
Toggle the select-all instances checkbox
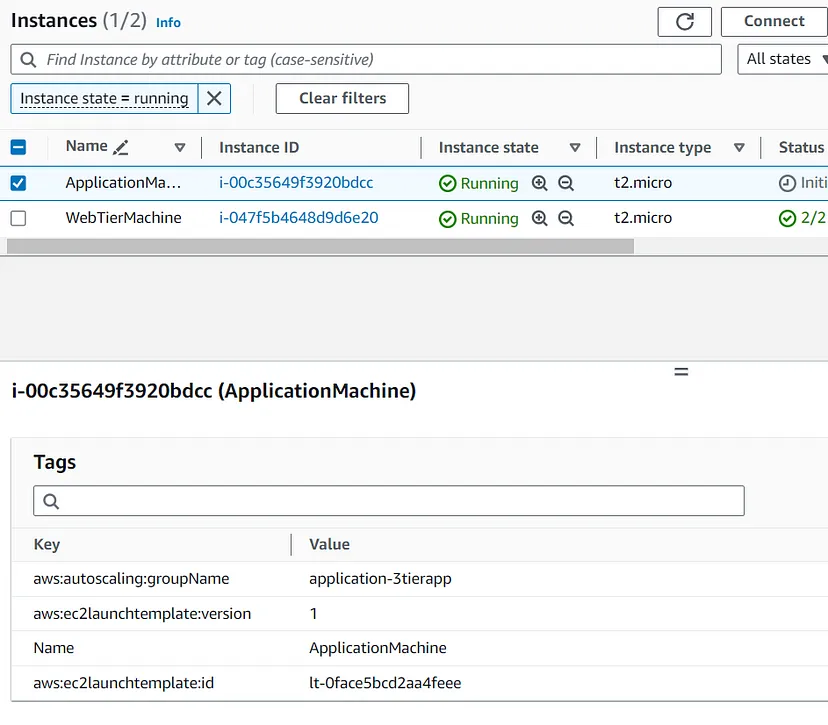(x=18, y=147)
